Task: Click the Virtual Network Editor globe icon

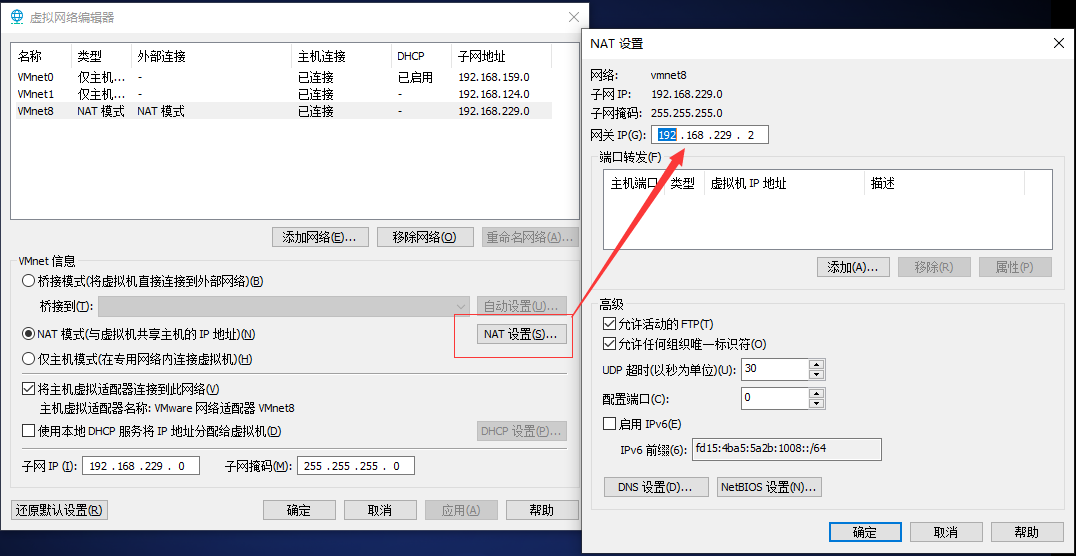Action: (16, 17)
